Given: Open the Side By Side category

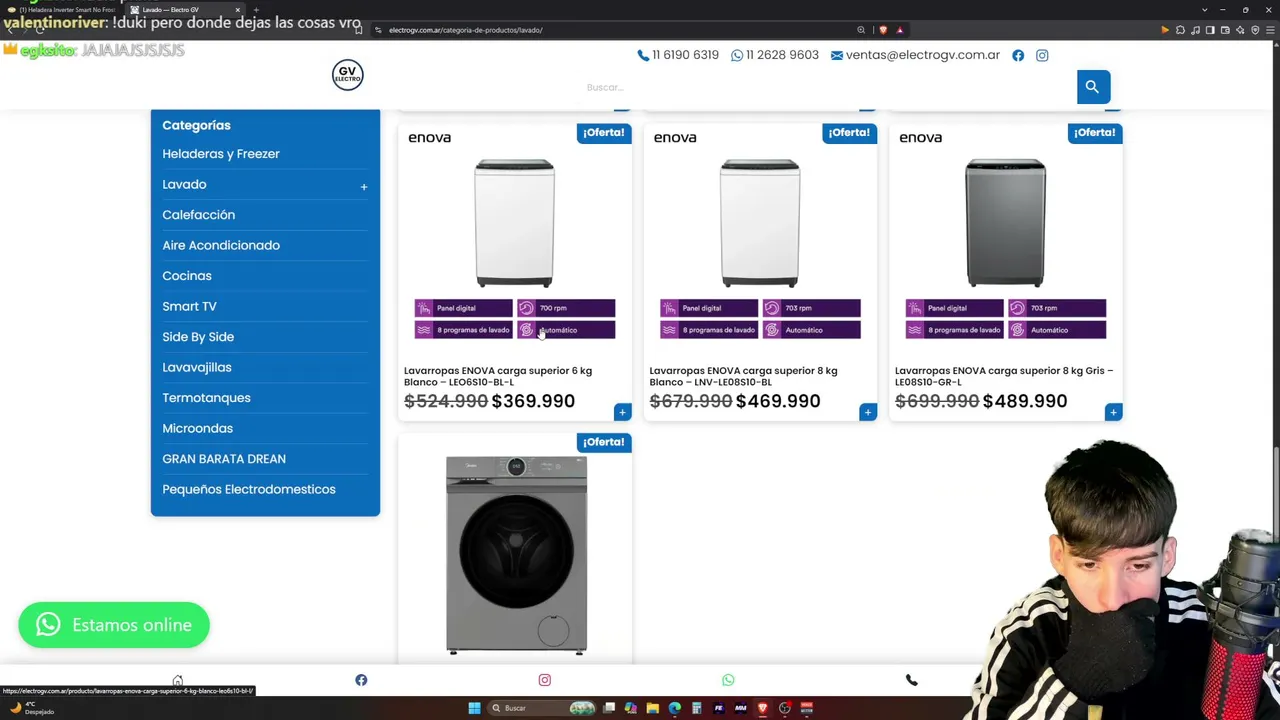Looking at the screenshot, I should click(x=198, y=337).
